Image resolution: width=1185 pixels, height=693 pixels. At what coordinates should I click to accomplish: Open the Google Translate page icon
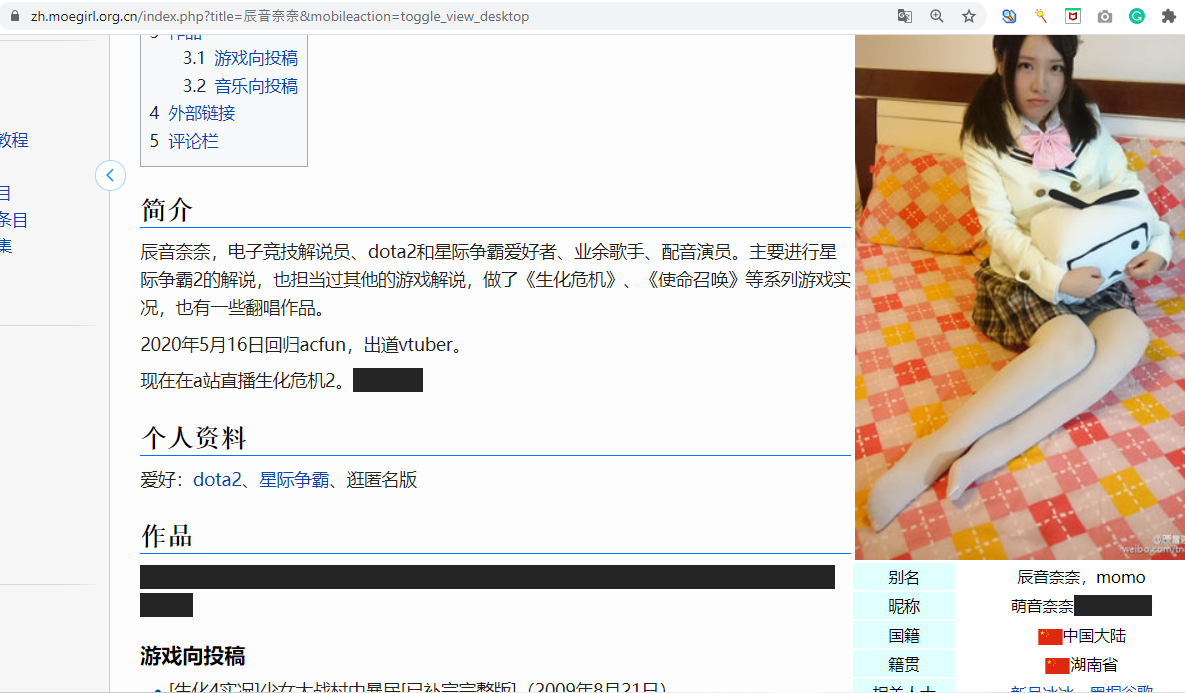(905, 16)
